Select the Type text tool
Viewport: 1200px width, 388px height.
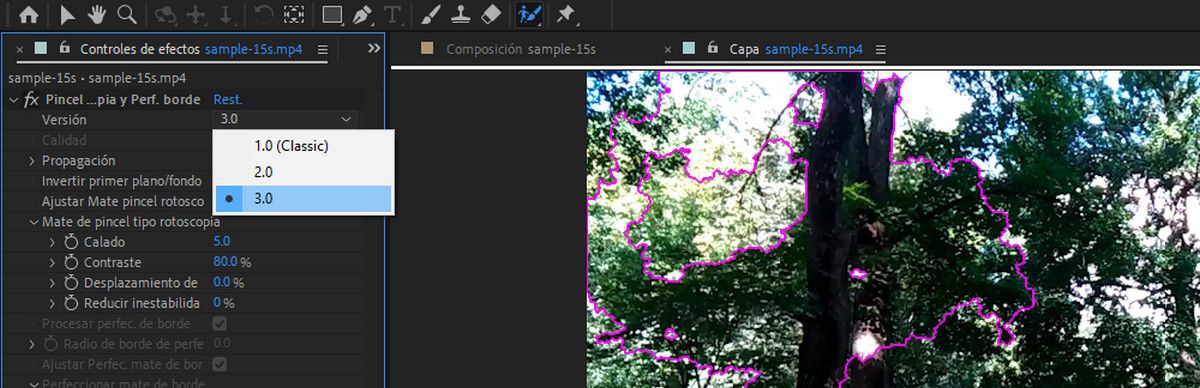coord(393,15)
